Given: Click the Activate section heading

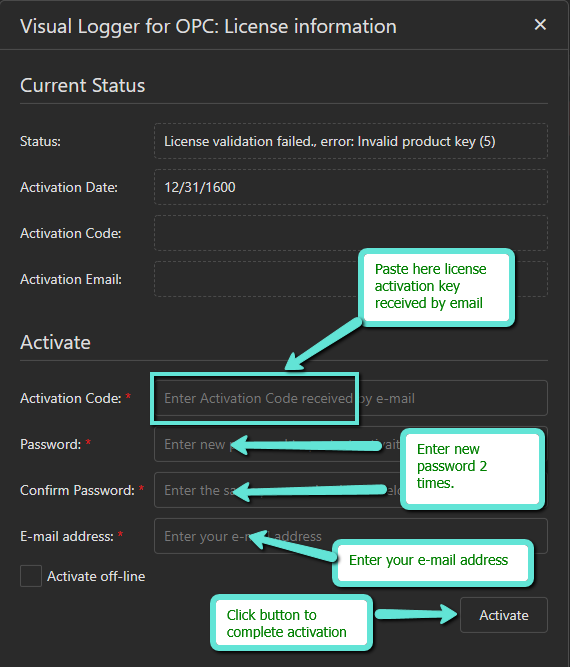Looking at the screenshot, I should (x=55, y=342).
